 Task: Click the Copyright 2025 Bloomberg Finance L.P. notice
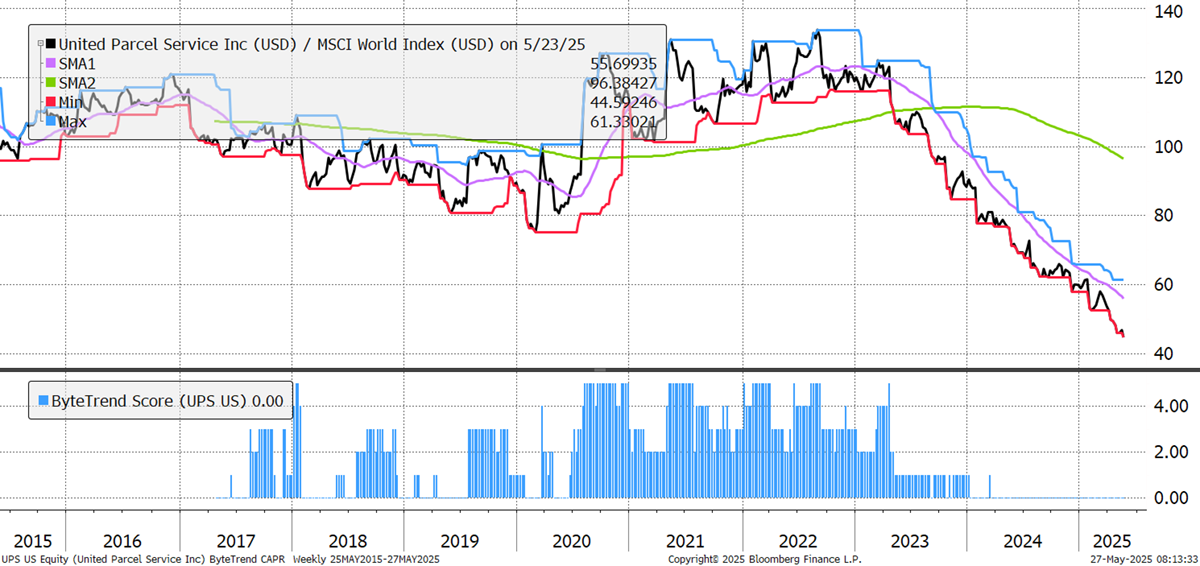pyautogui.click(x=764, y=559)
